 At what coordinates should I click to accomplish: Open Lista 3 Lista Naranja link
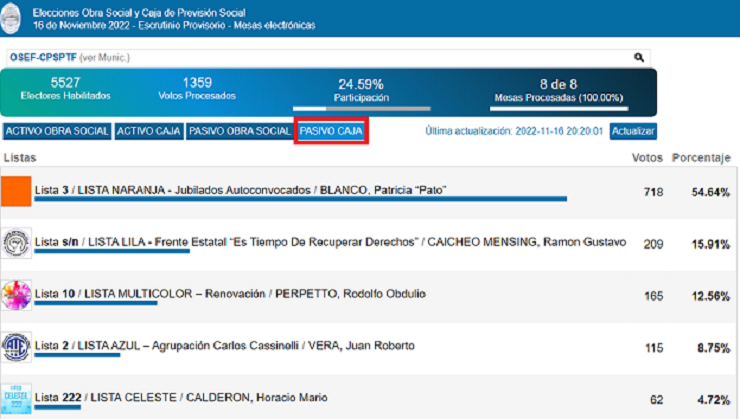(240, 190)
